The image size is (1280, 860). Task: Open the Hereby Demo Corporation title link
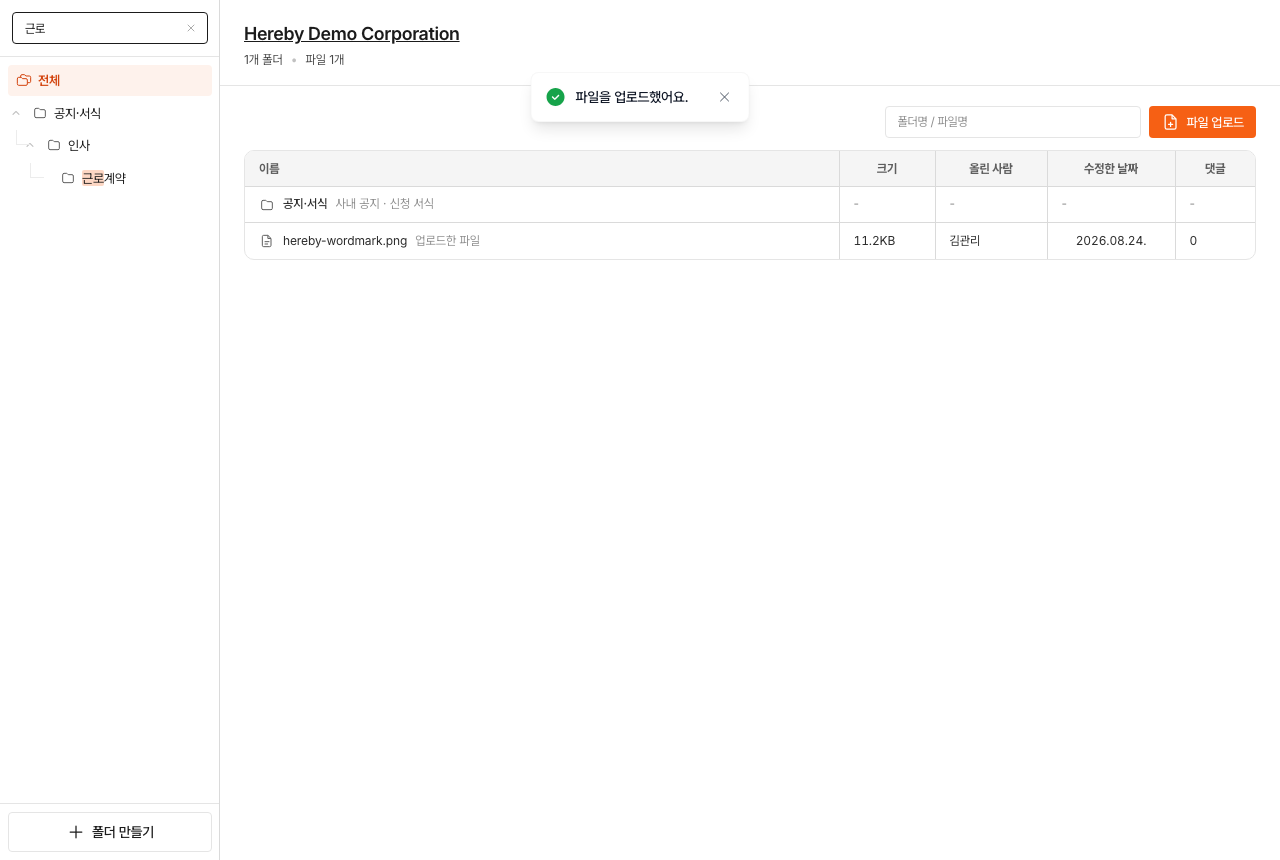(x=352, y=34)
